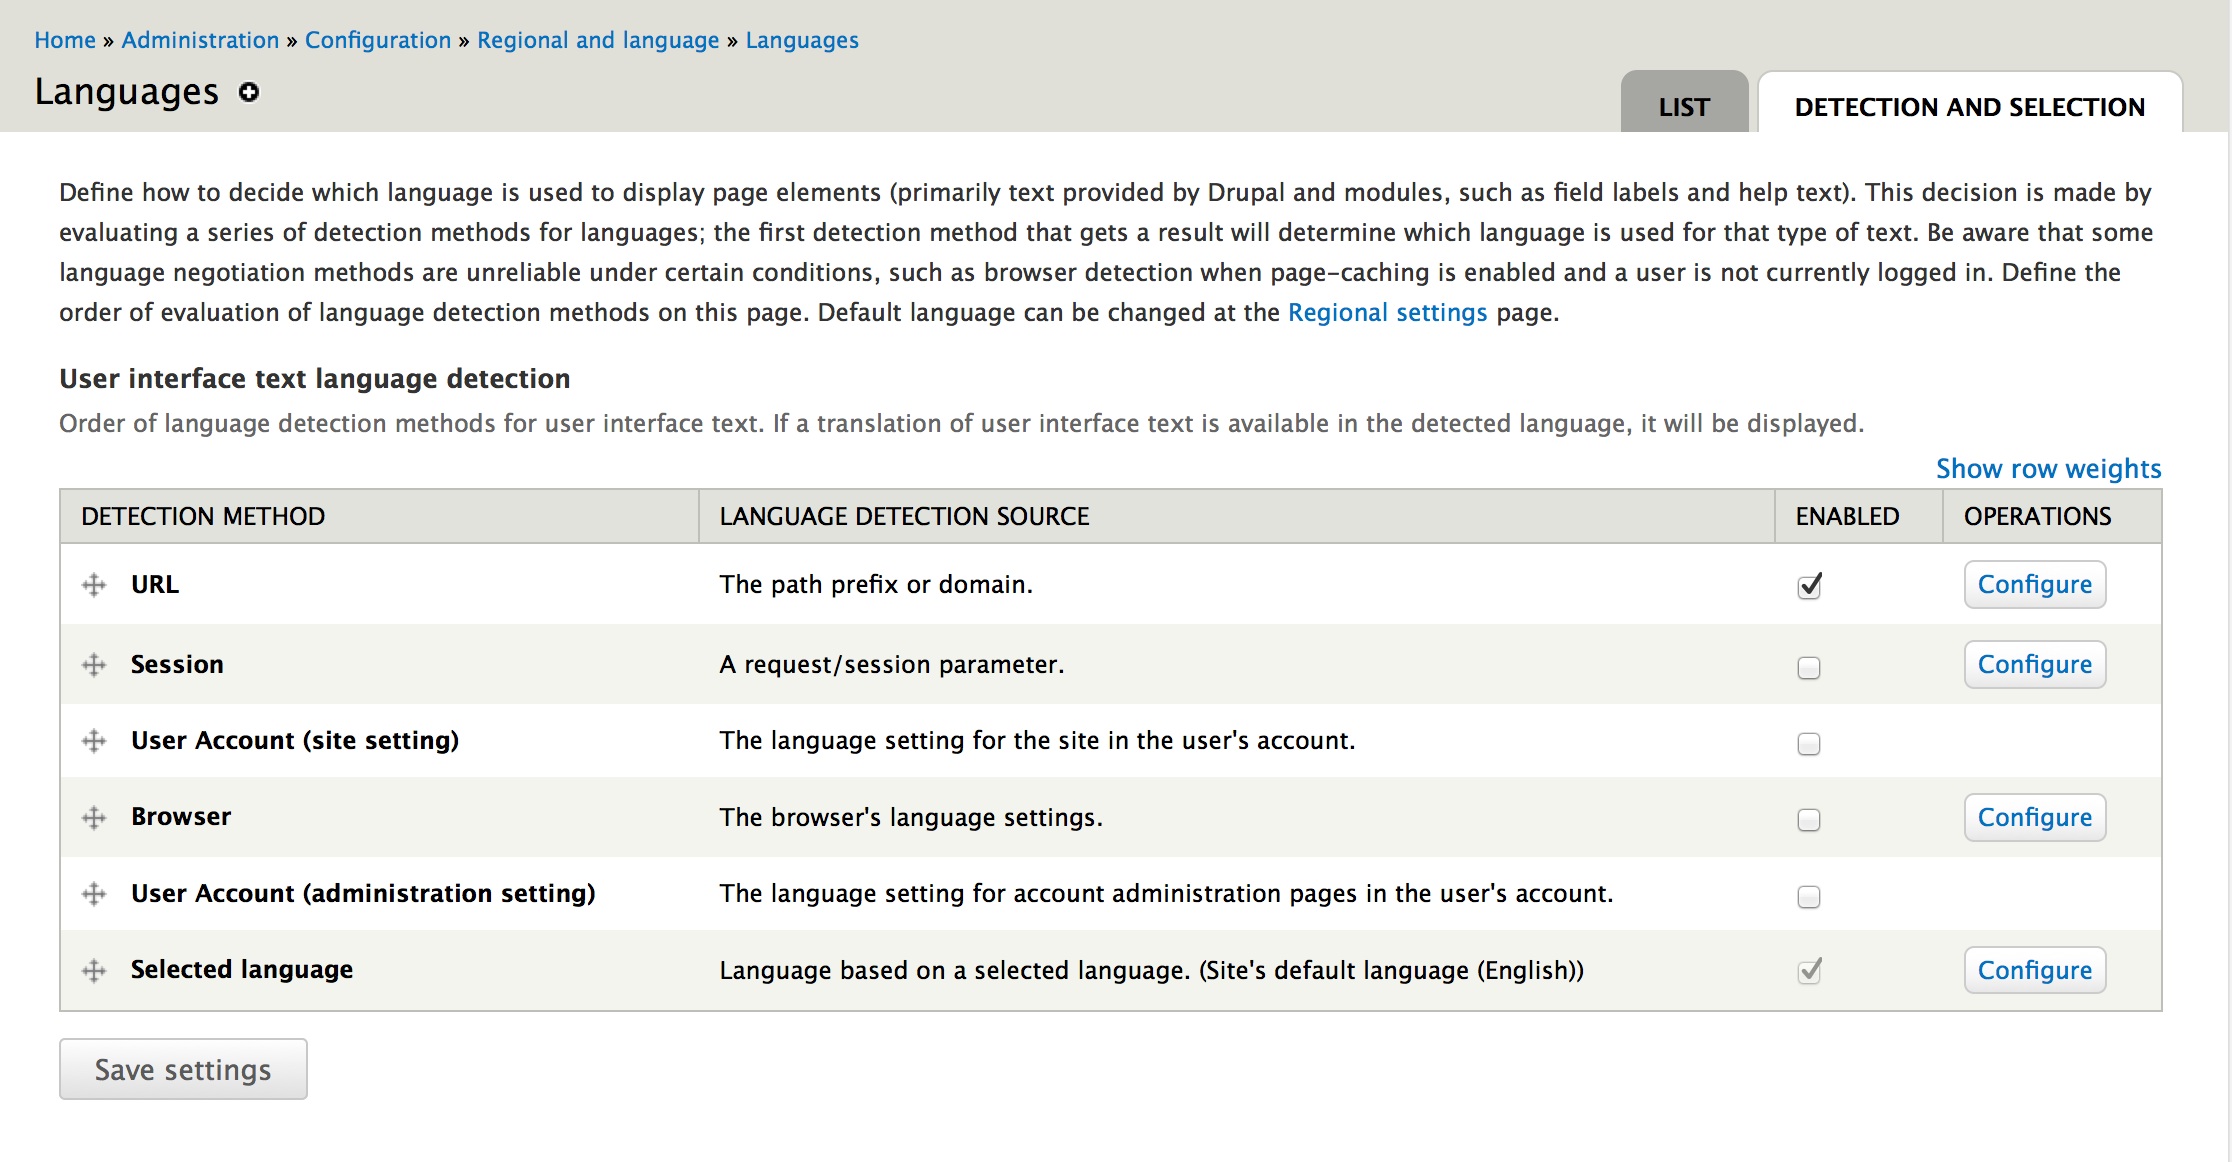Image resolution: width=2232 pixels, height=1162 pixels.
Task: Click the Selected language enabled checkbox
Action: pyautogui.click(x=1809, y=971)
